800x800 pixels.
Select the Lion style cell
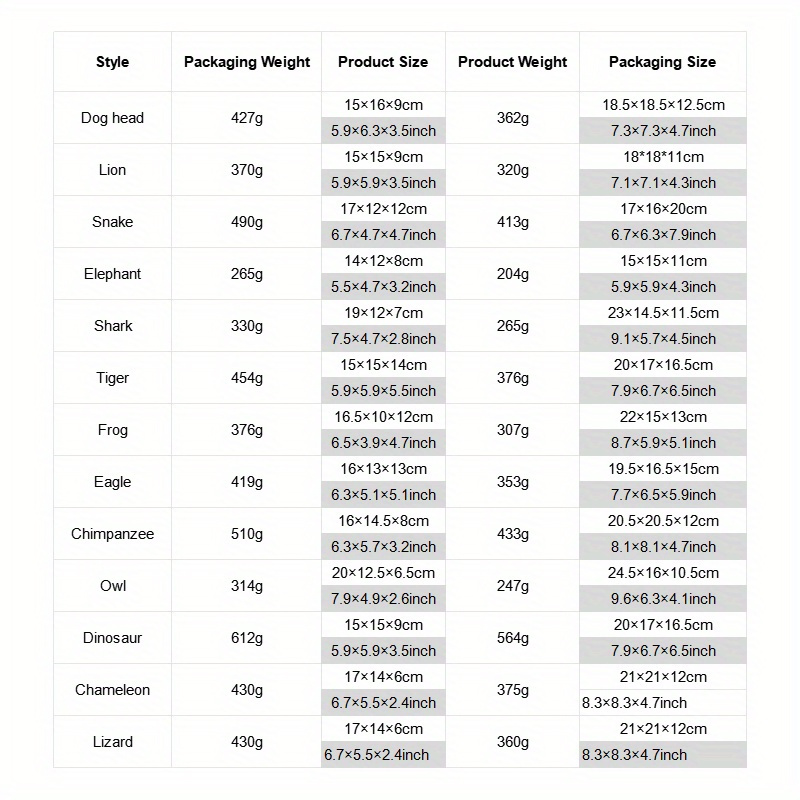coord(112,170)
